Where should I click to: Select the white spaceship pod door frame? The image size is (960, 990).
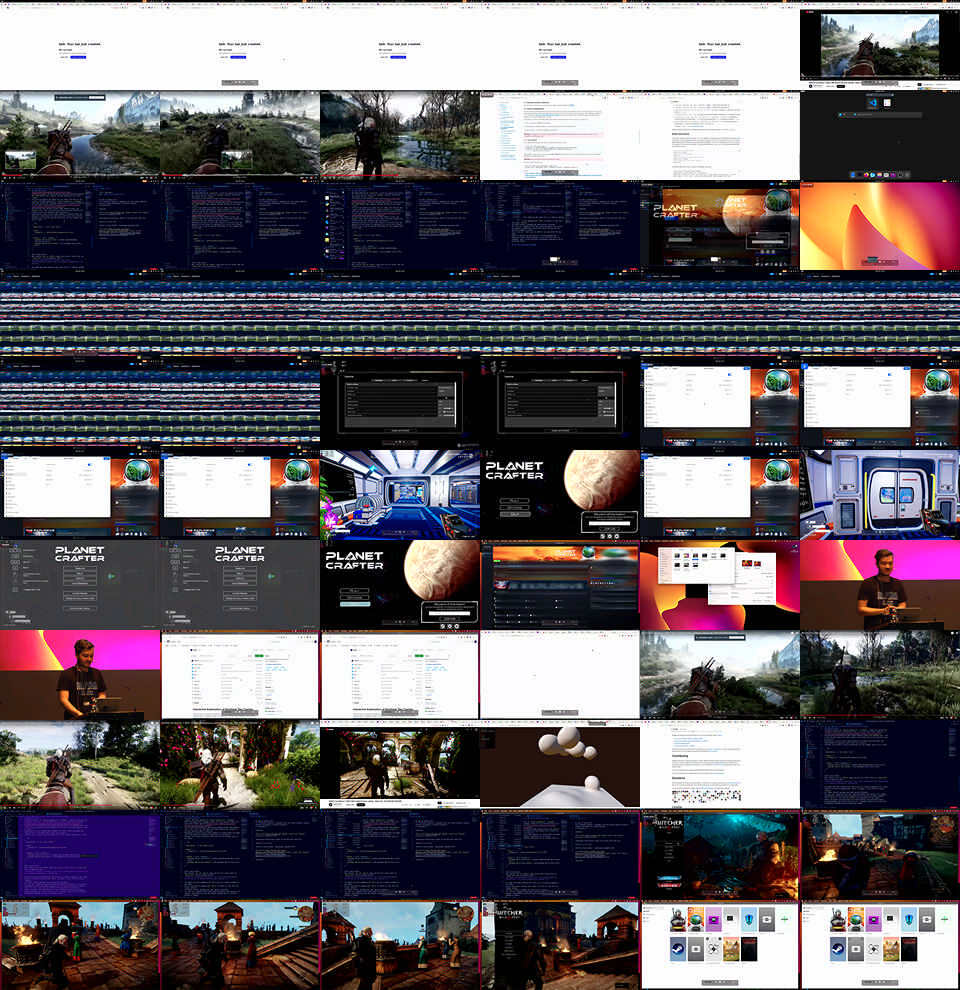point(880,494)
